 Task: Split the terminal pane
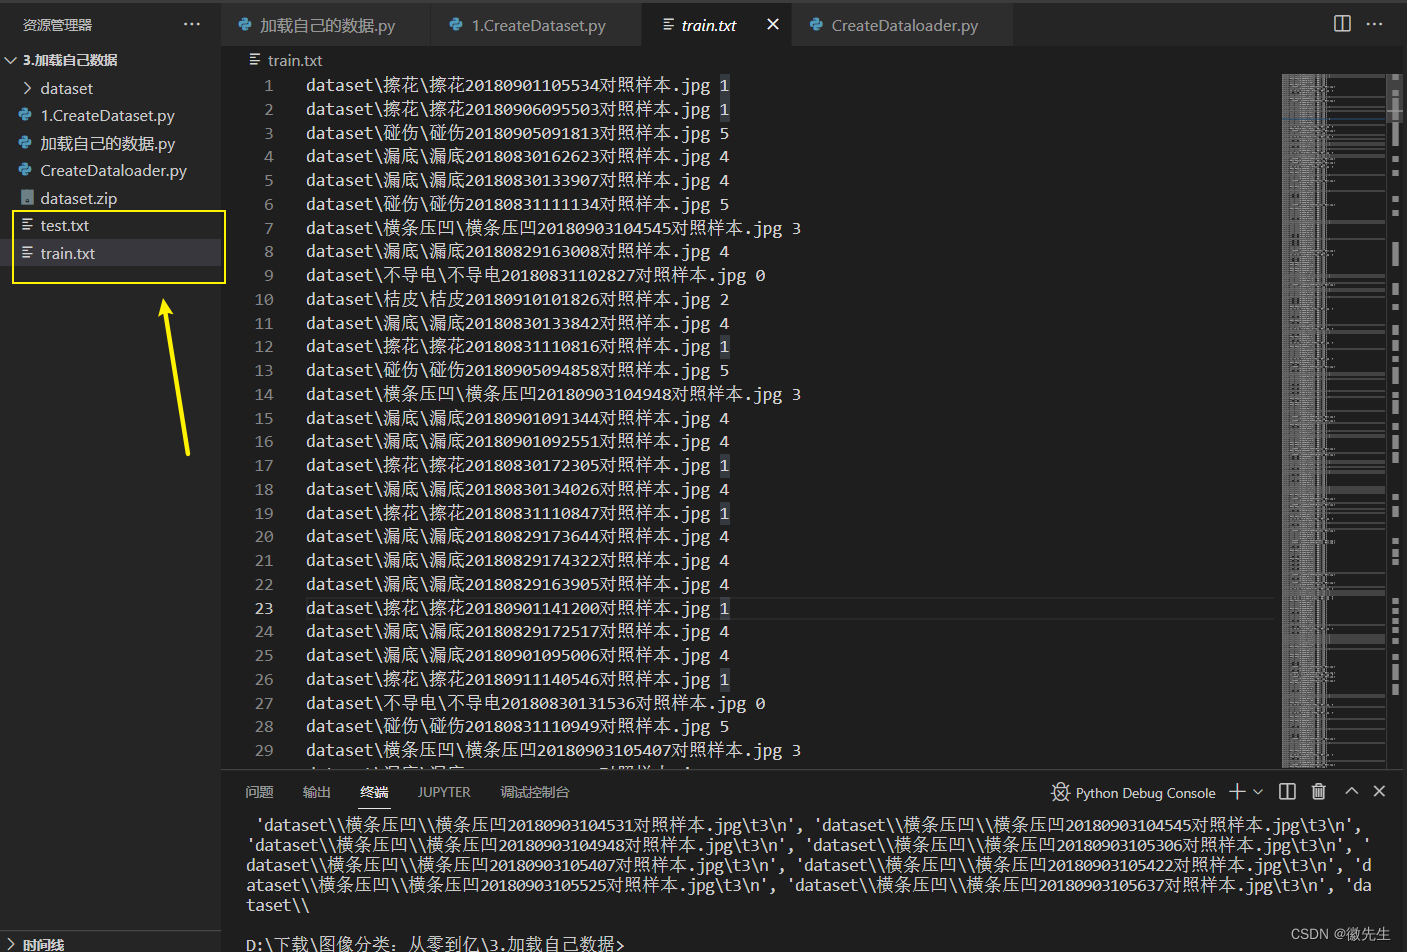click(1287, 792)
